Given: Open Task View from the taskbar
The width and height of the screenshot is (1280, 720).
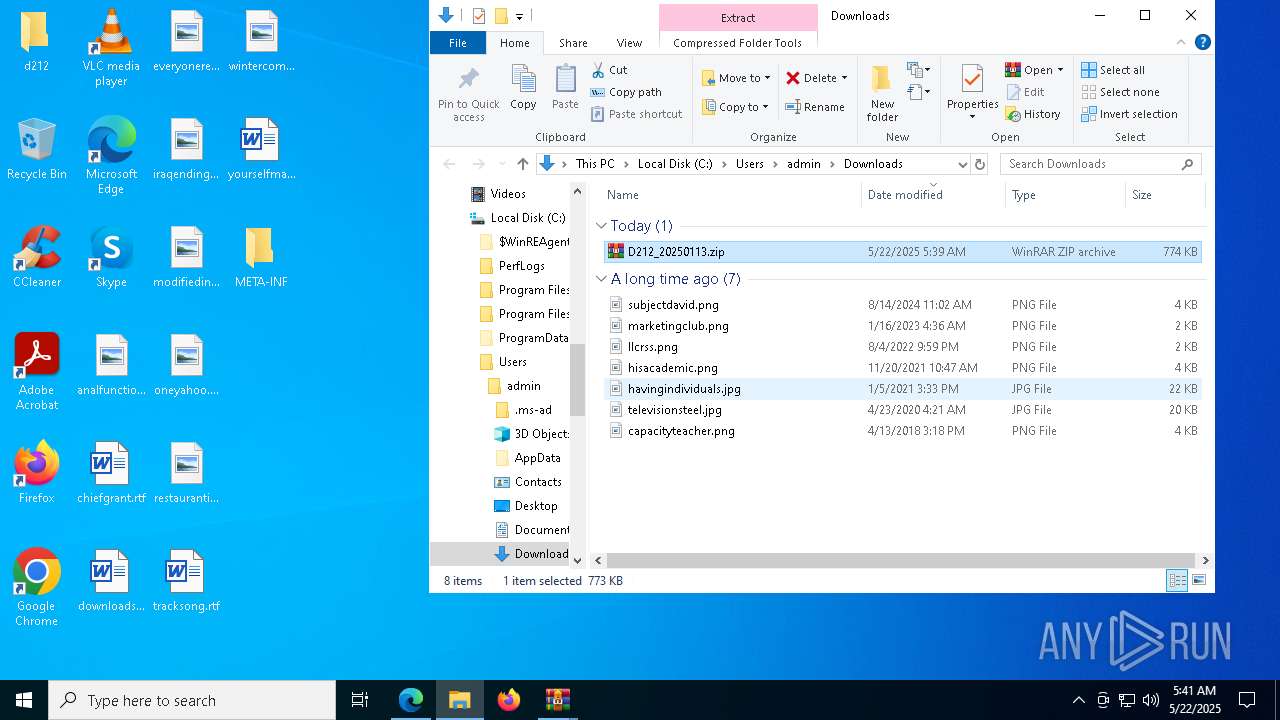Looking at the screenshot, I should point(360,700).
